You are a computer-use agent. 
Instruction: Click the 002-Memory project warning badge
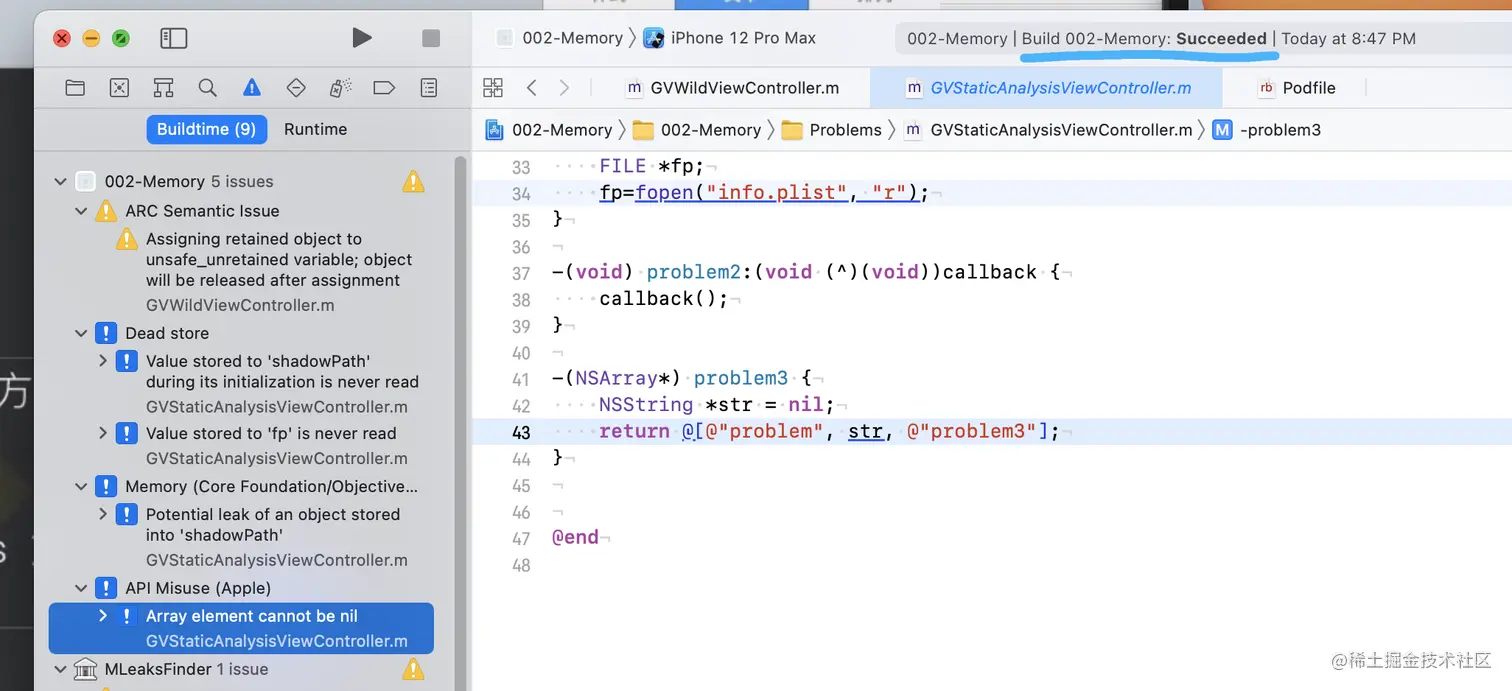pyautogui.click(x=413, y=181)
